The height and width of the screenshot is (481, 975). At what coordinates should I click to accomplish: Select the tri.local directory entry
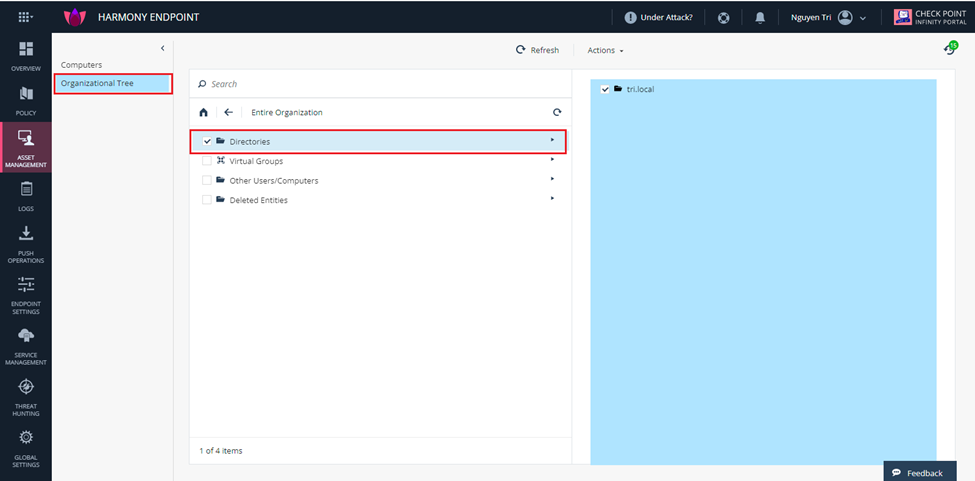coord(640,89)
